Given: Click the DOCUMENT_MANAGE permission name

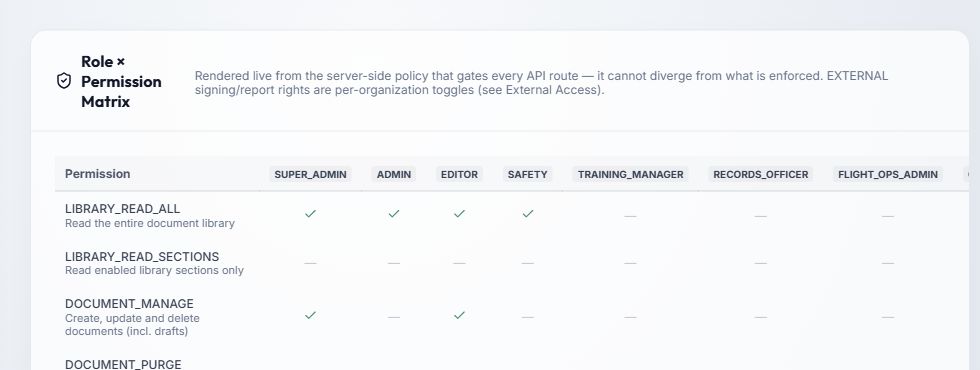Looking at the screenshot, I should 129,304.
